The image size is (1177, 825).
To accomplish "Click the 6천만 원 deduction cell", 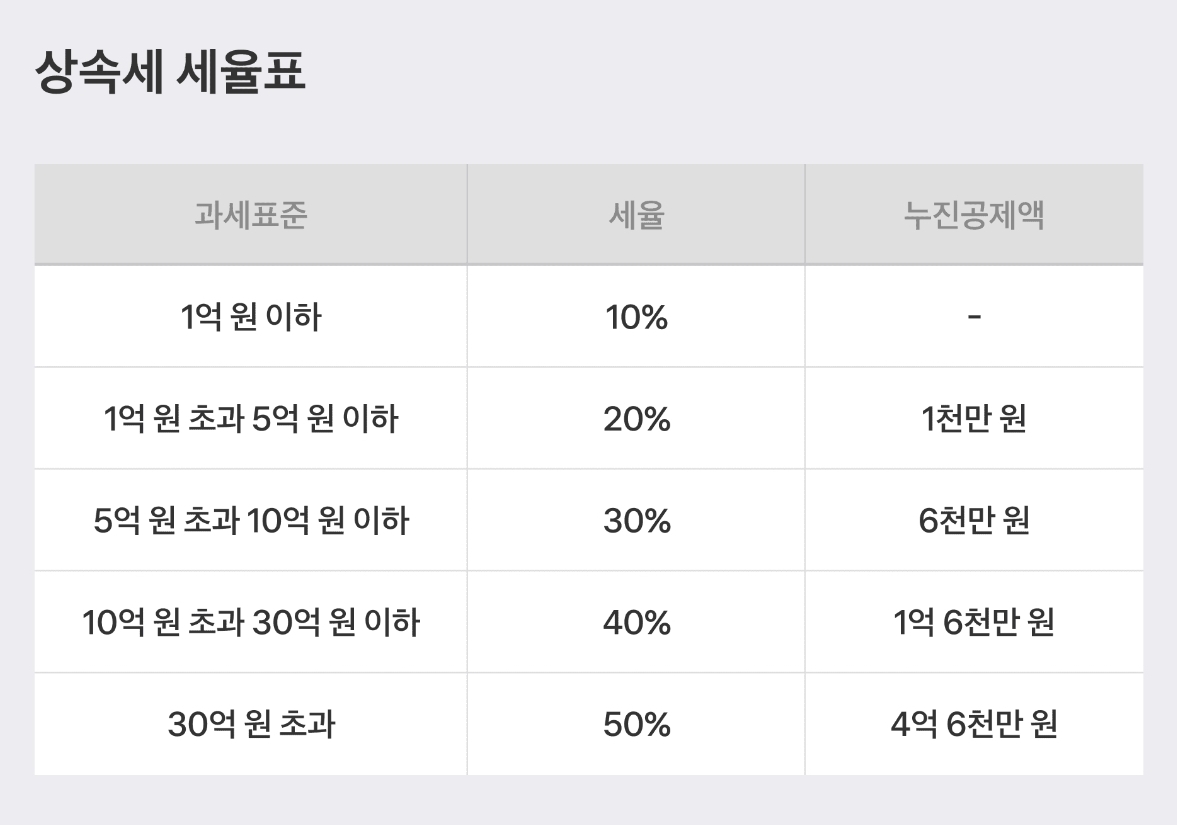I will click(x=974, y=522).
